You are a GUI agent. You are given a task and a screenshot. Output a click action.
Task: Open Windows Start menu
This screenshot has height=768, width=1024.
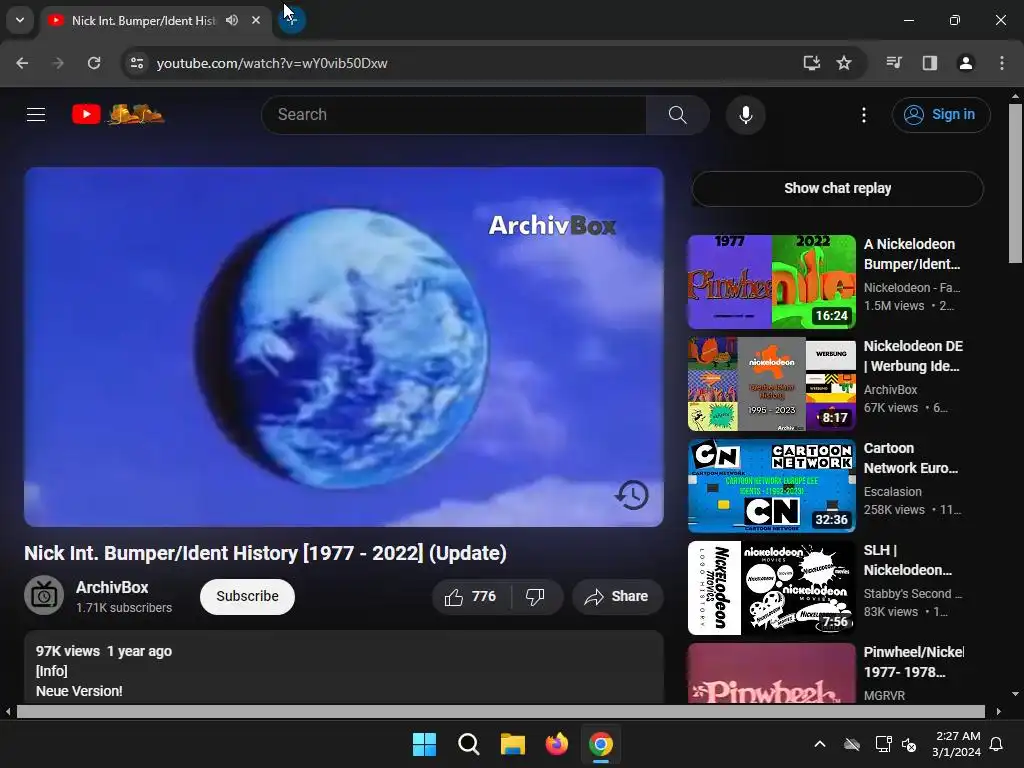(x=424, y=744)
